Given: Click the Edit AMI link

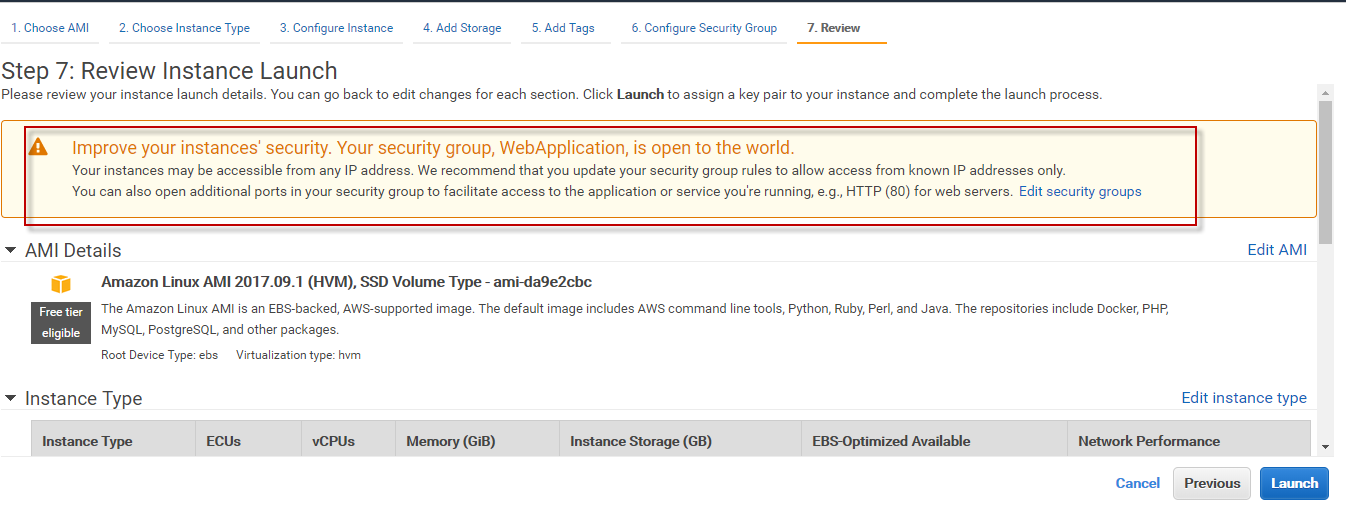Looking at the screenshot, I should (1277, 250).
